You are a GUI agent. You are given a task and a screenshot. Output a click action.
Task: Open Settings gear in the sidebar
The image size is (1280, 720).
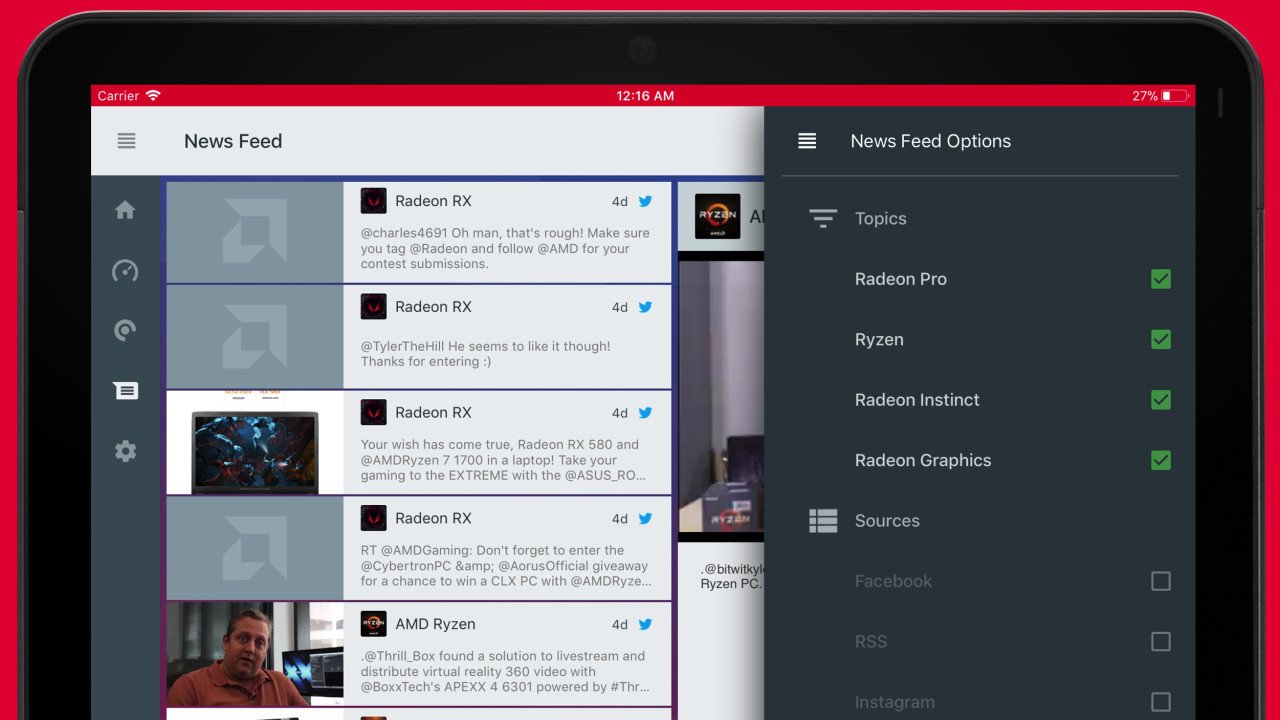tap(125, 451)
